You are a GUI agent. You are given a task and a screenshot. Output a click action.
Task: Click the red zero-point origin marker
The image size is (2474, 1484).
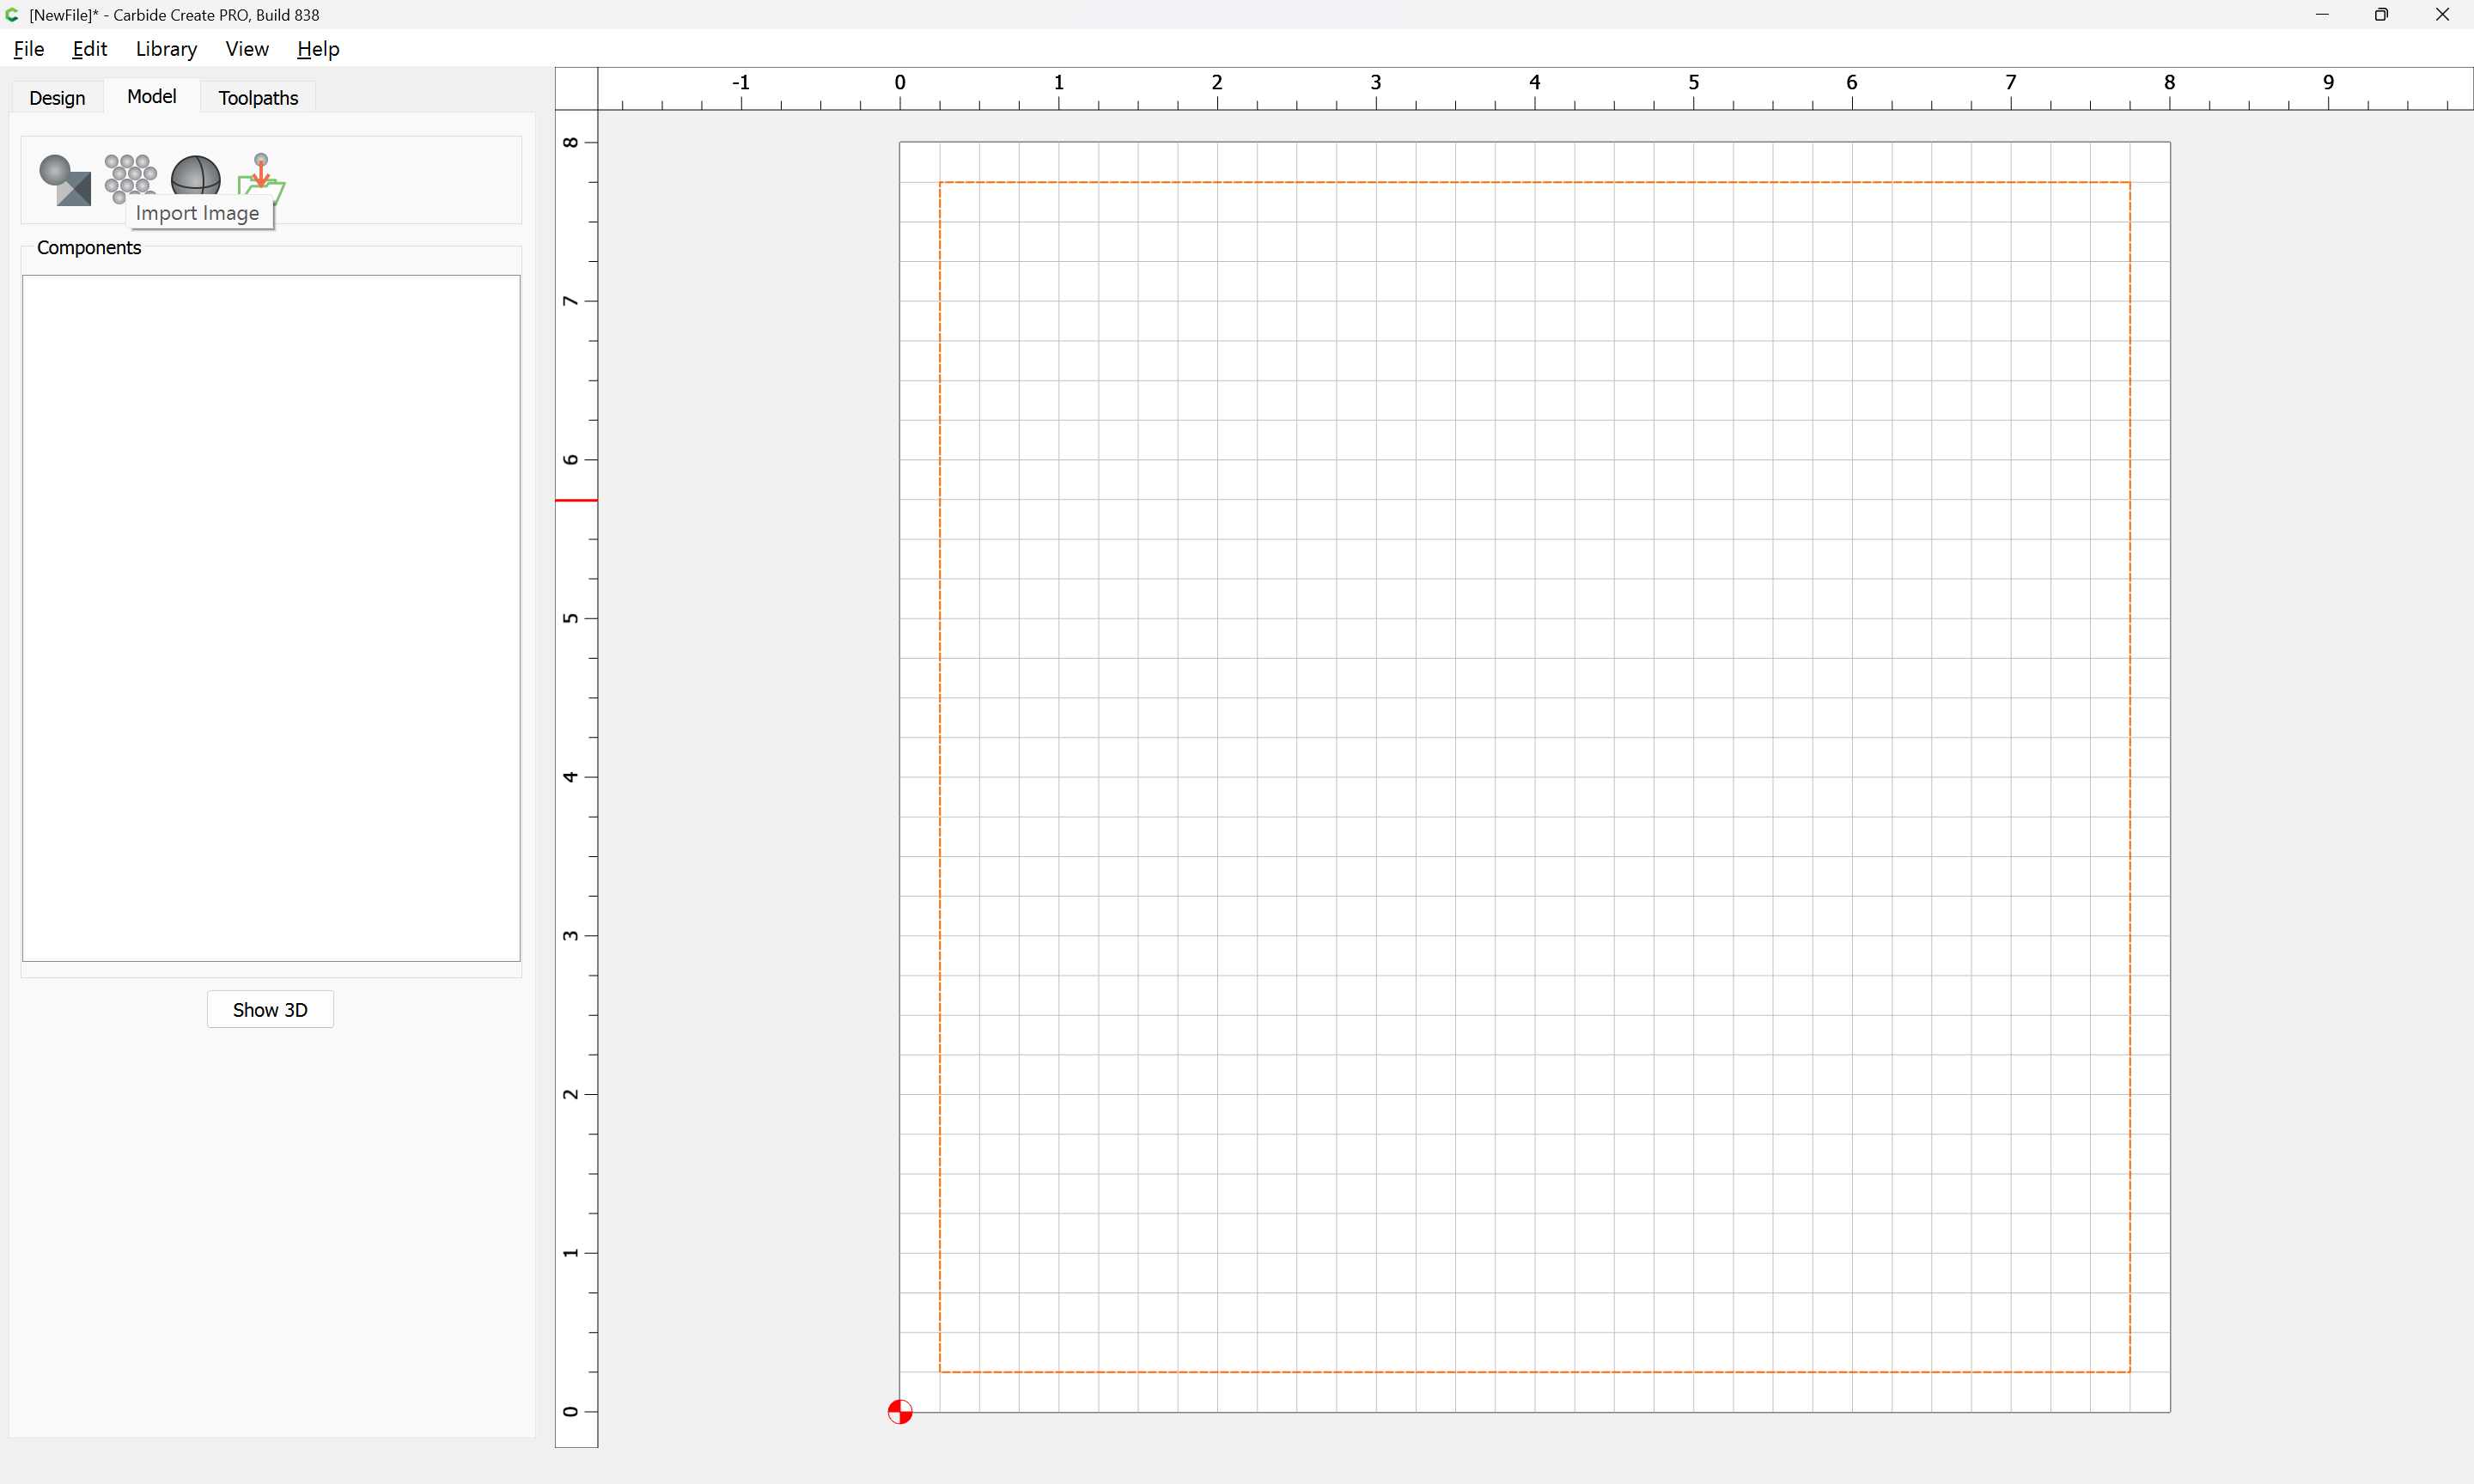coord(899,1411)
